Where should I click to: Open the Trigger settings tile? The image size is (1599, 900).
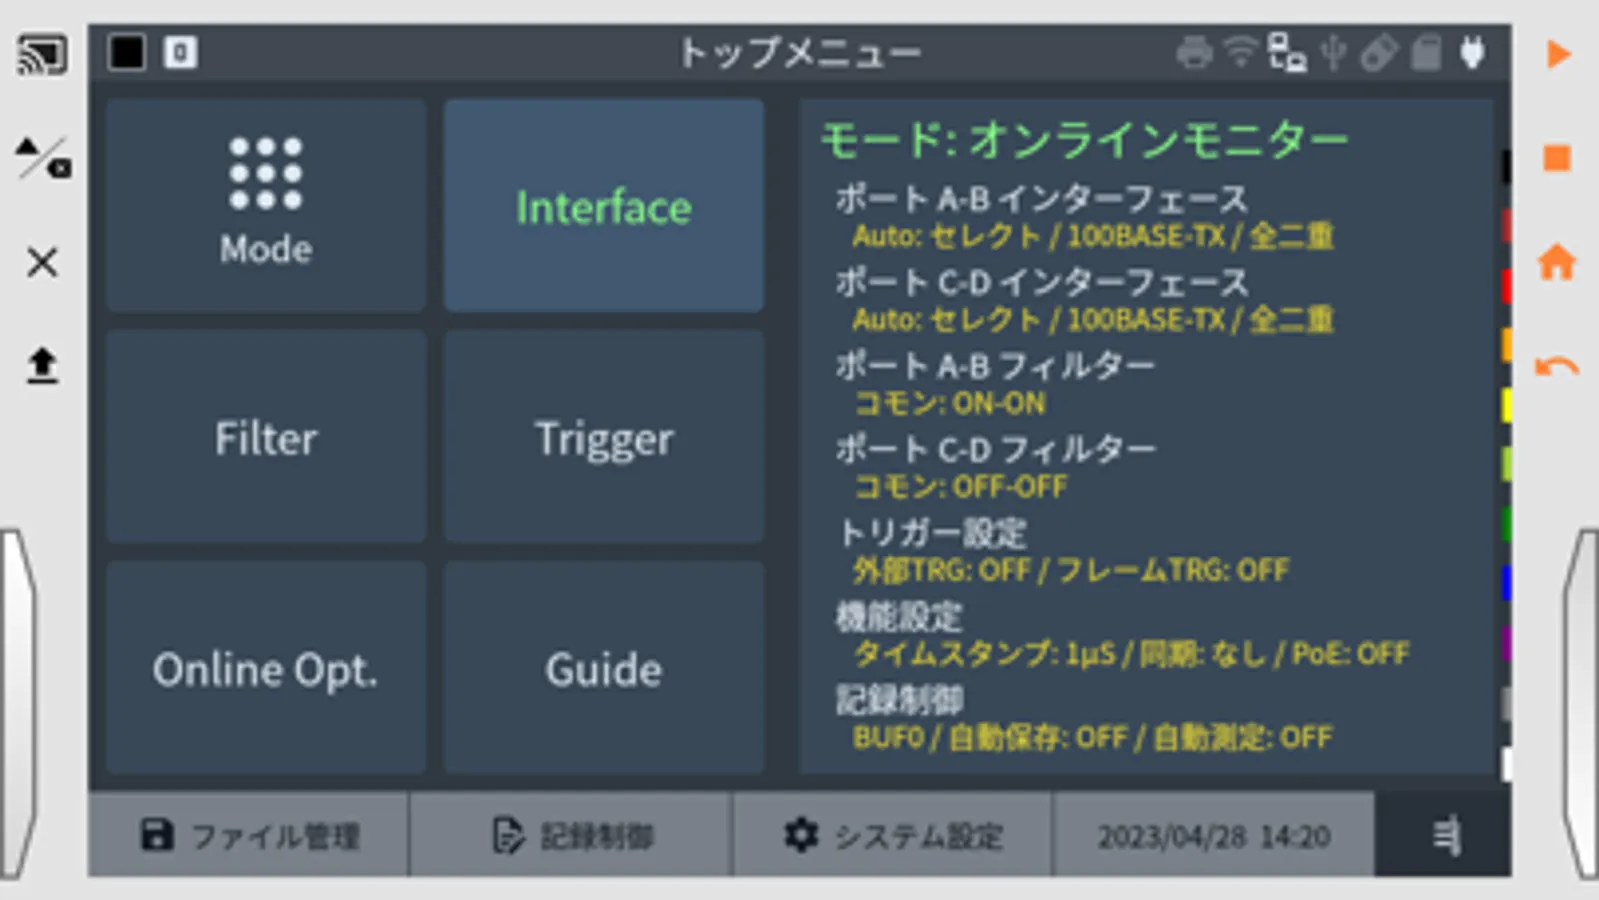[604, 437]
